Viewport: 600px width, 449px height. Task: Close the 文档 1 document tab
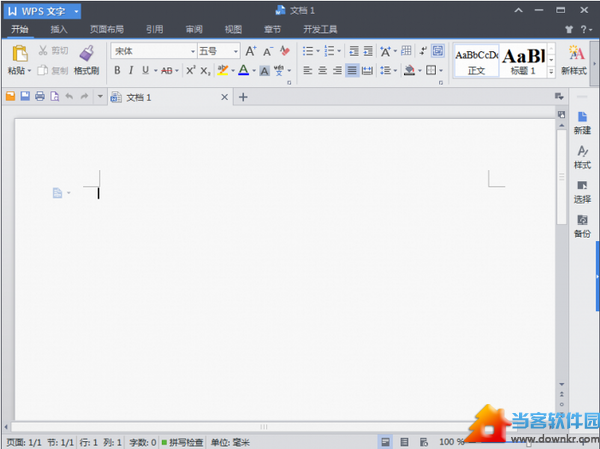tap(225, 97)
